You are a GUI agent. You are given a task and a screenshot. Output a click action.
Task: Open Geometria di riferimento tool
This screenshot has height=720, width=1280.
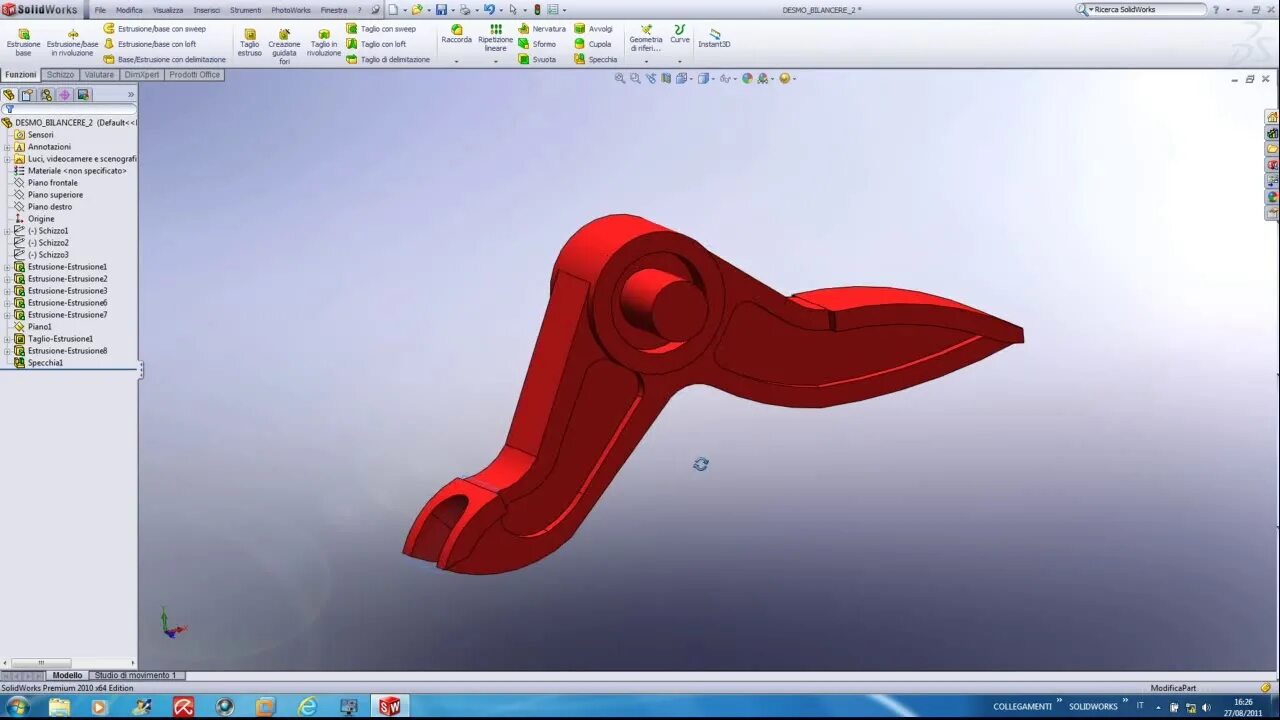coord(646,38)
